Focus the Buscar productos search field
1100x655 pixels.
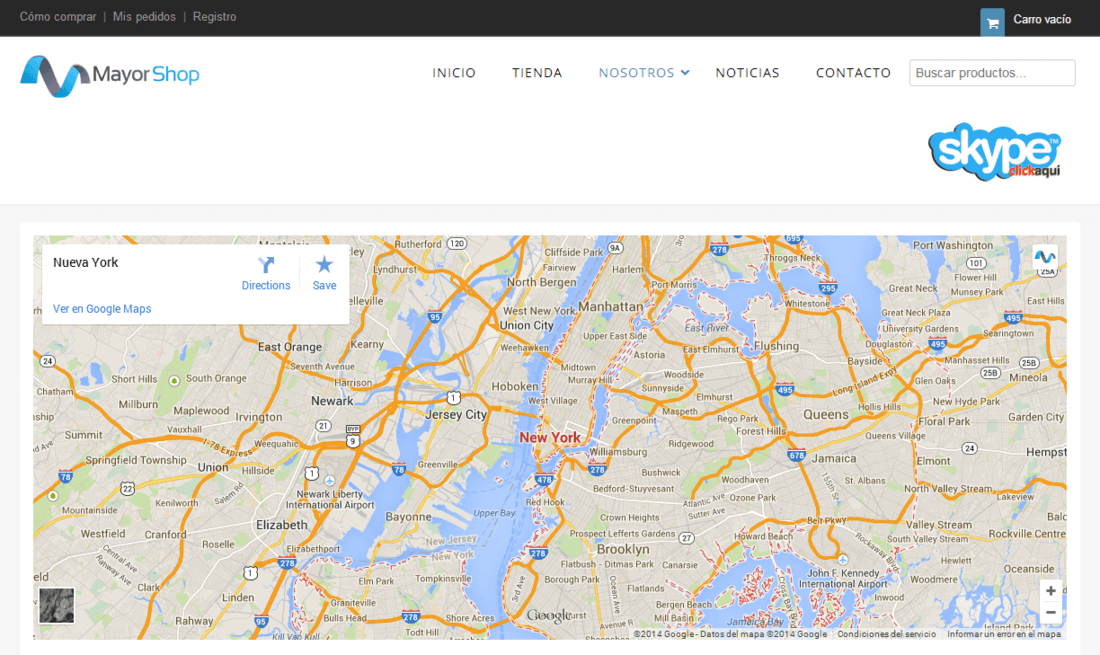click(x=992, y=73)
